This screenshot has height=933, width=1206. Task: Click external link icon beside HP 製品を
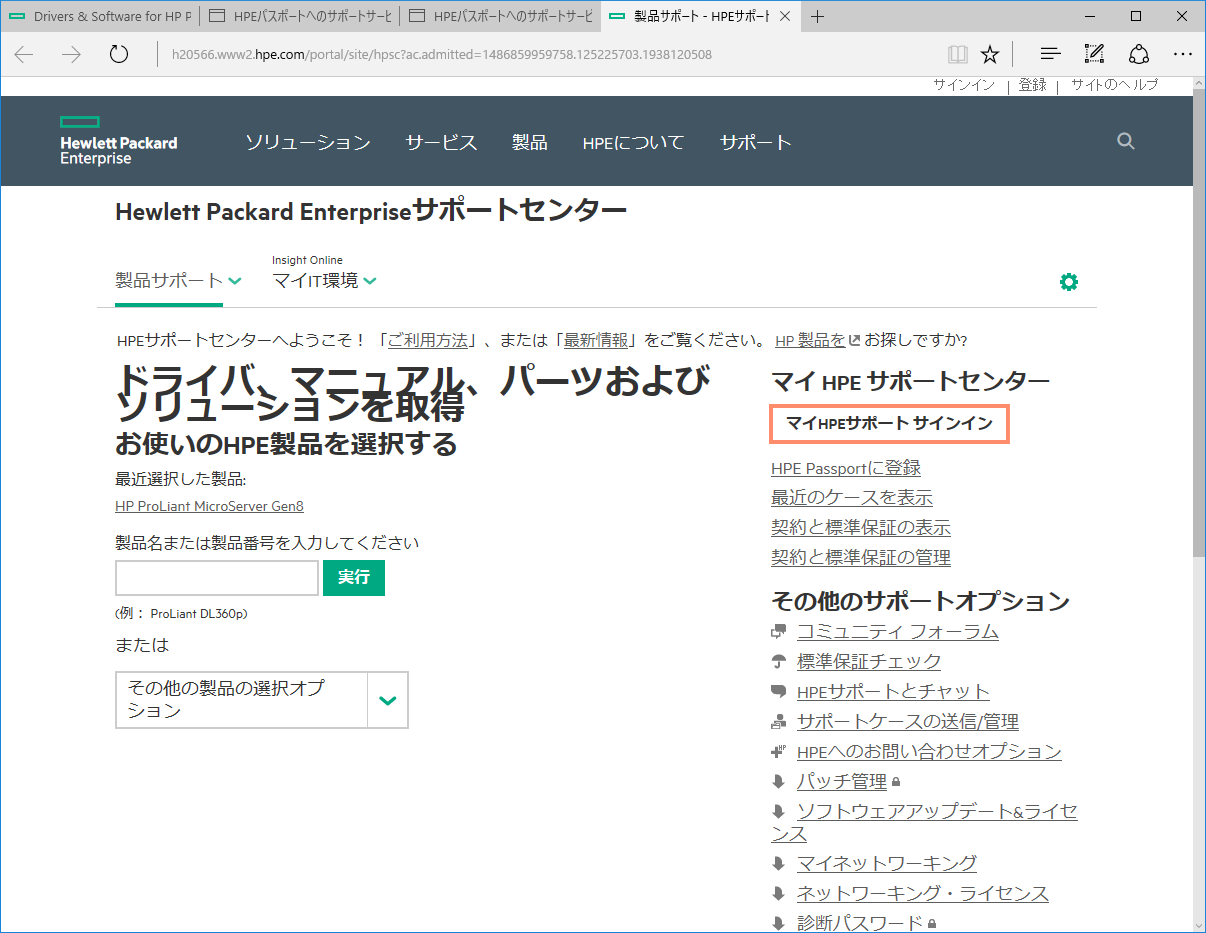coord(855,340)
